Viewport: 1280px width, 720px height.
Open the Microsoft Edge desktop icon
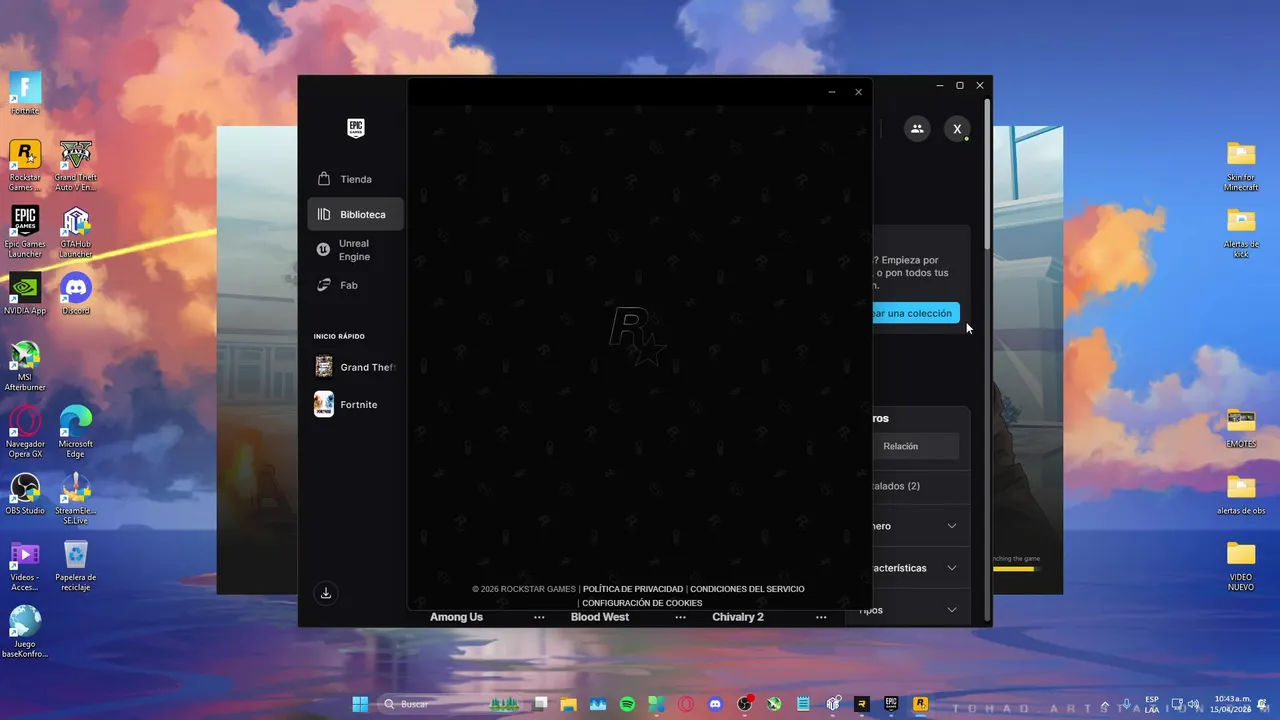tap(76, 431)
